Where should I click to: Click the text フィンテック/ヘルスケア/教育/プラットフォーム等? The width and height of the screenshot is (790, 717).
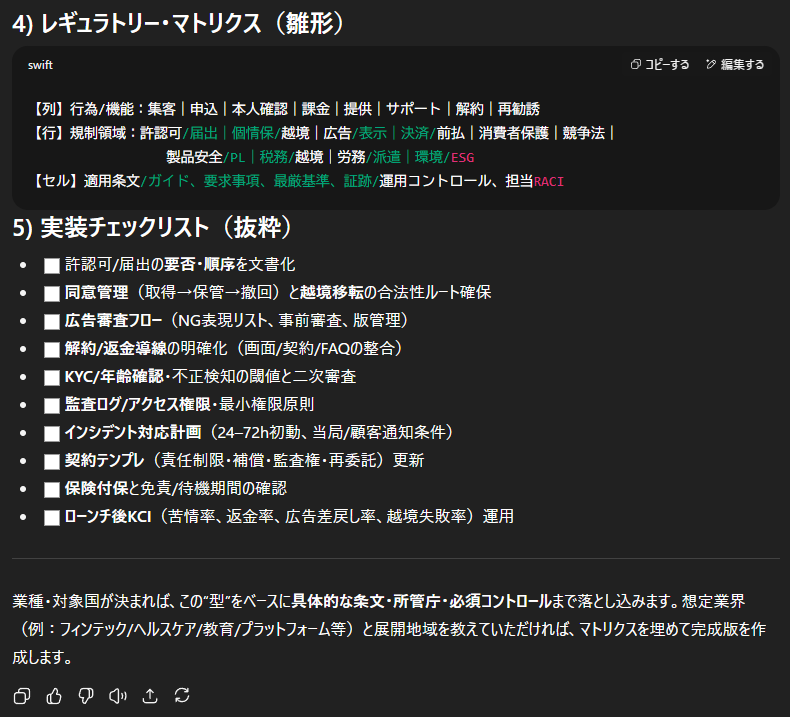coord(203,629)
